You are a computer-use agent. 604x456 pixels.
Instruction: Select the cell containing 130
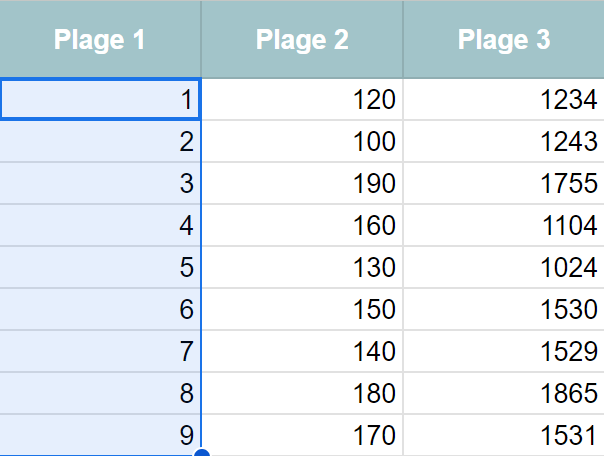pyautogui.click(x=302, y=267)
